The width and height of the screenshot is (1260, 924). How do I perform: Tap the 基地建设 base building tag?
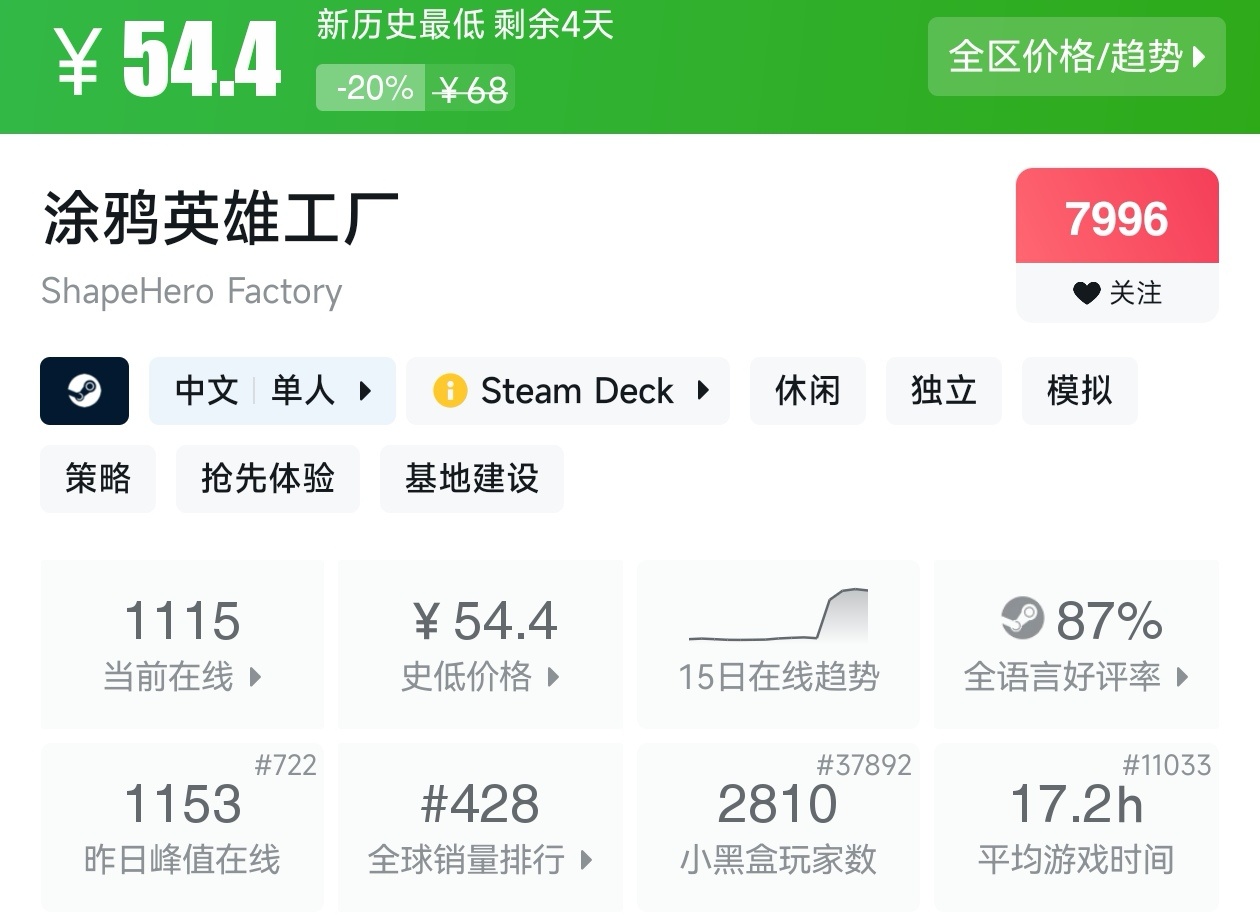click(471, 479)
